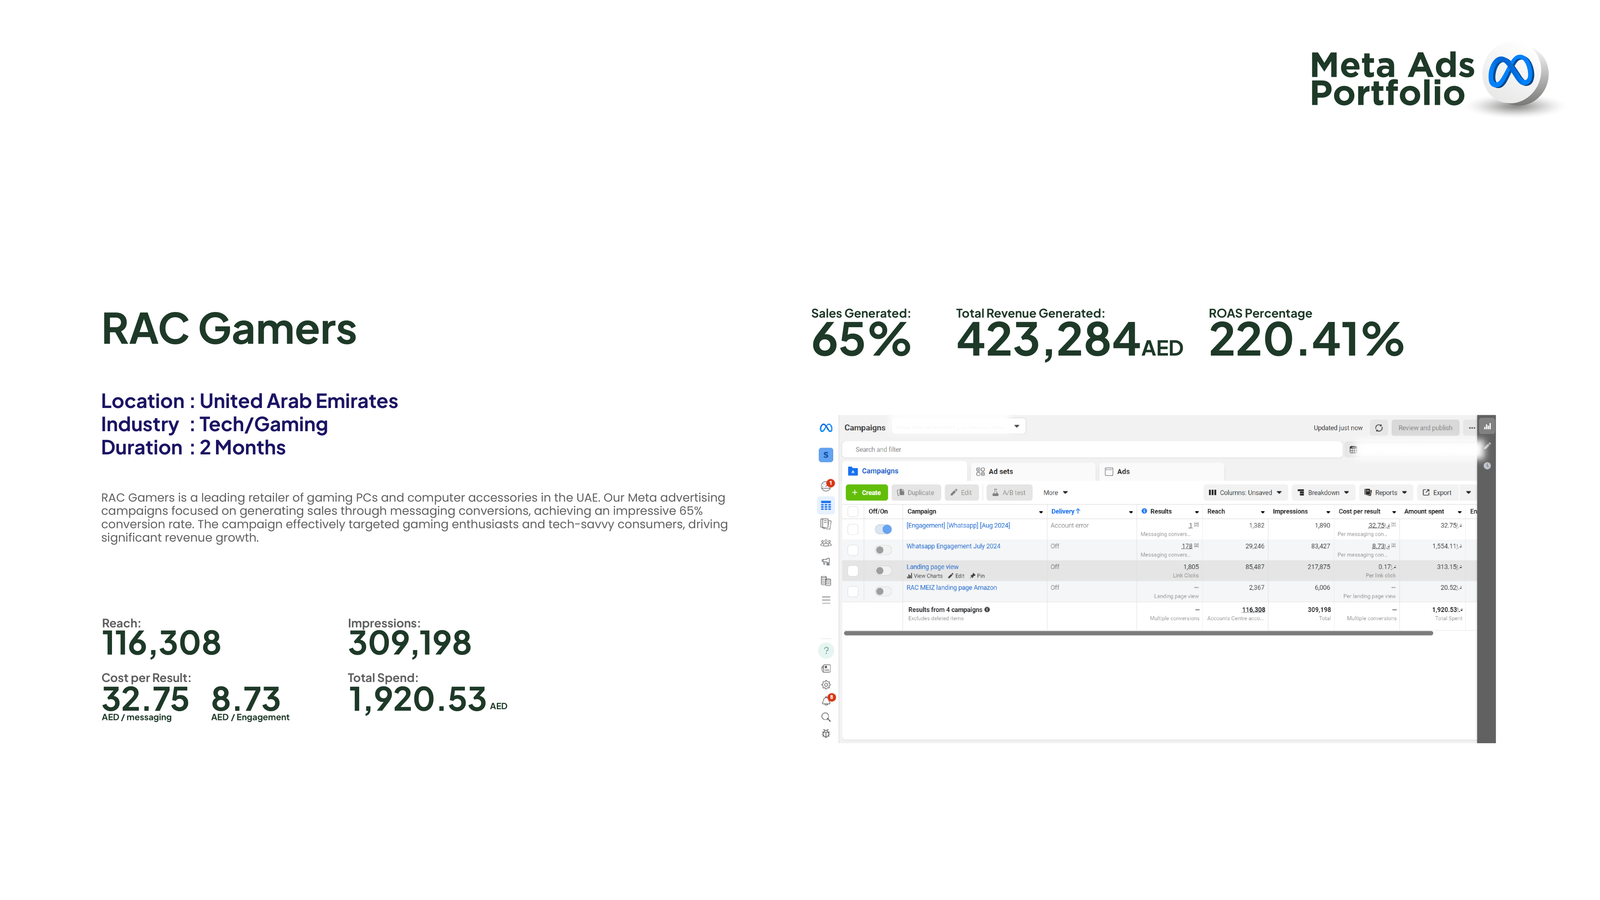The width and height of the screenshot is (1600, 900).
Task: Expand the More dropdown in toolbar
Action: [x=1056, y=493]
